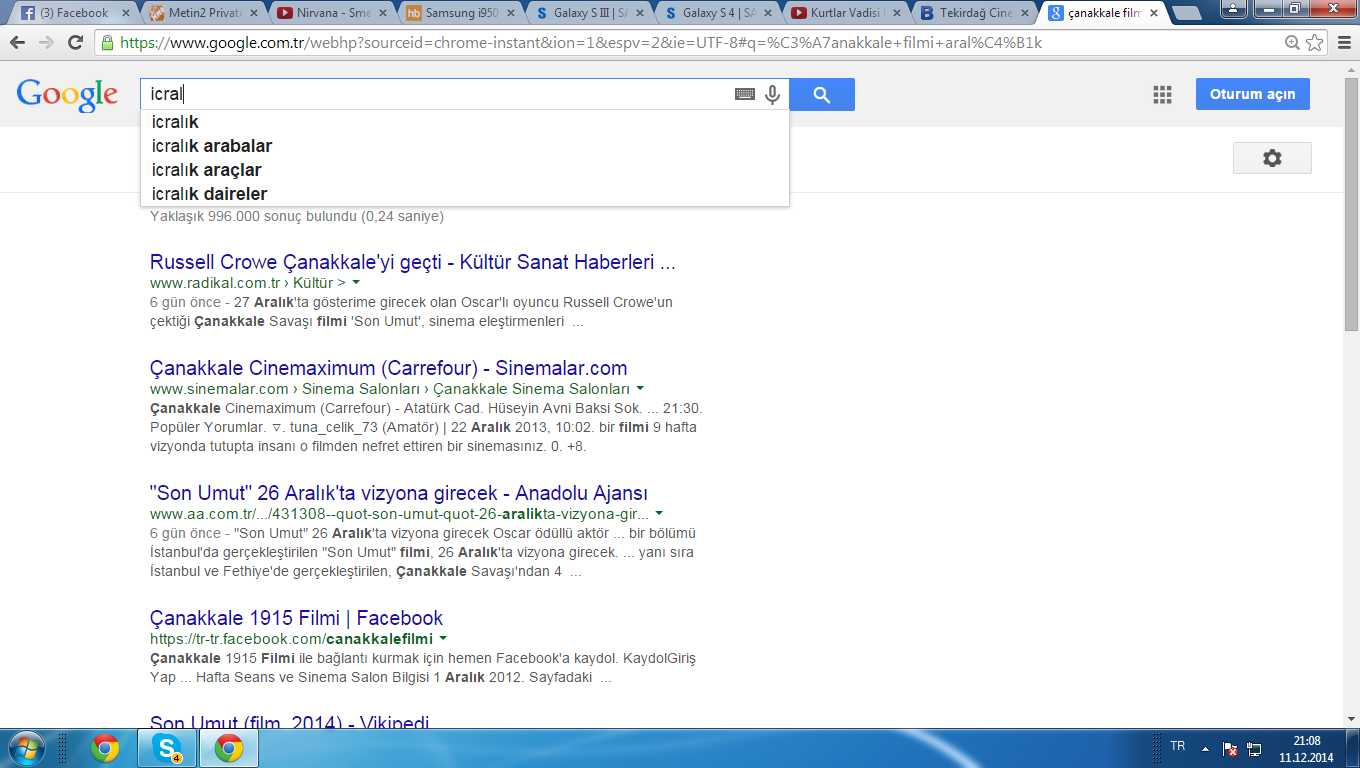Viewport: 1360px width, 768px height.
Task: Show hidden tray icons arrow
Action: point(1206,748)
